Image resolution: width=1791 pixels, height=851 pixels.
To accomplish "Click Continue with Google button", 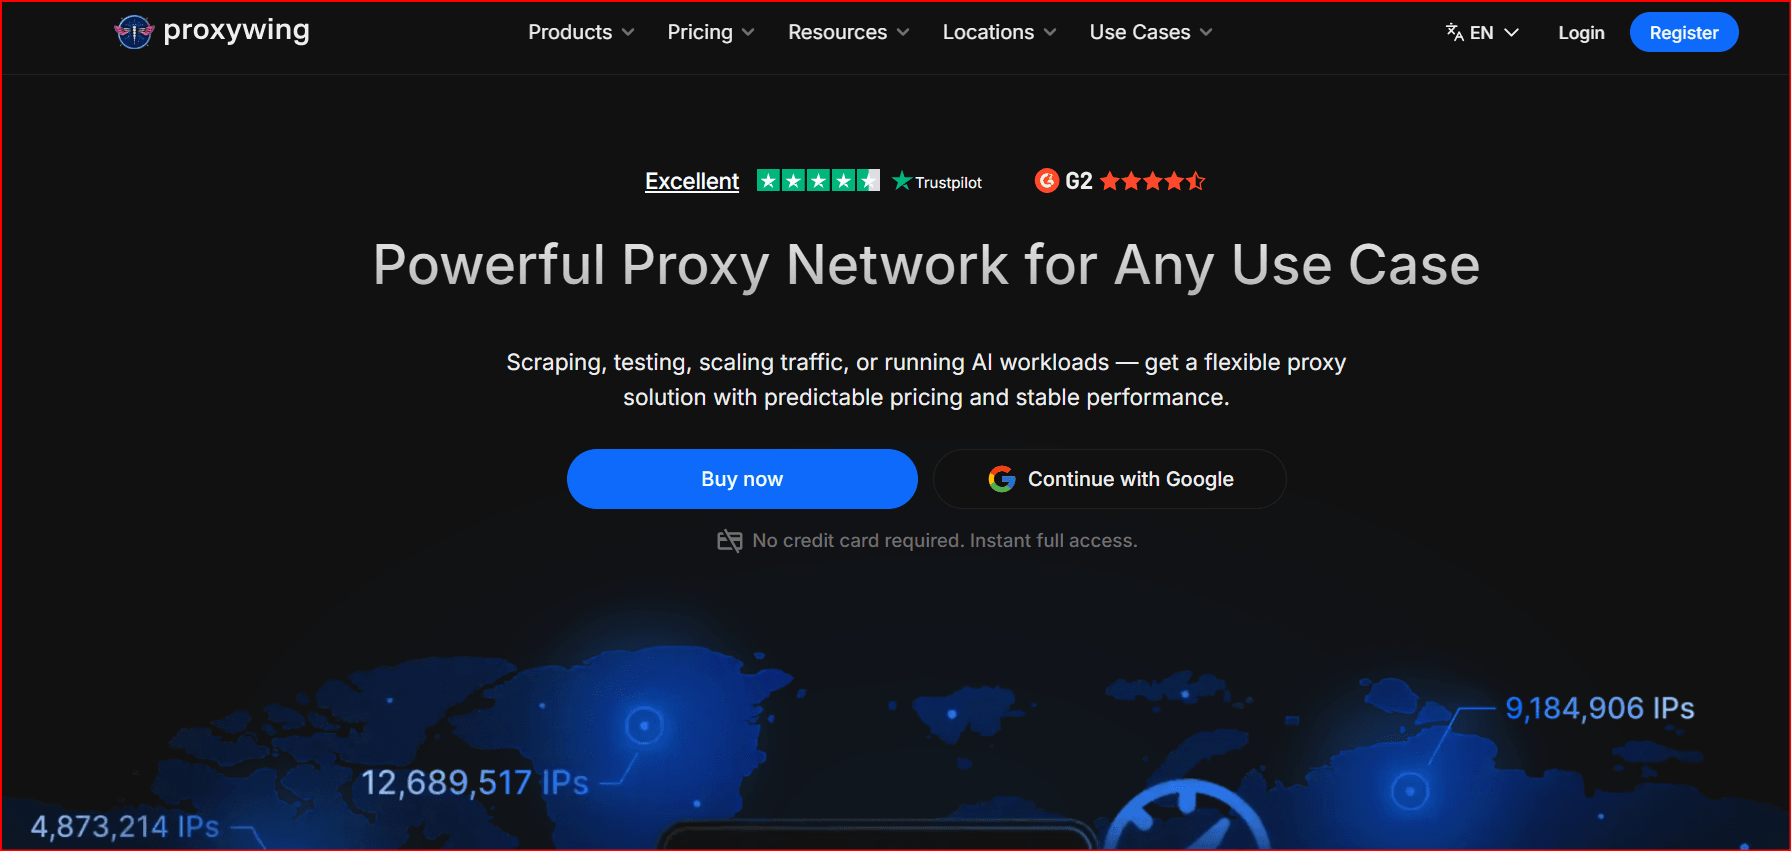I will [x=1110, y=479].
